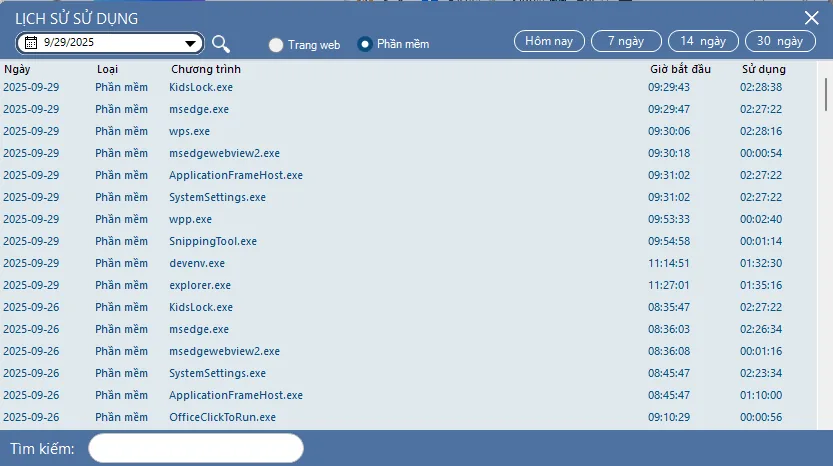Click the Sử dụng column header
The image size is (833, 466).
(763, 69)
